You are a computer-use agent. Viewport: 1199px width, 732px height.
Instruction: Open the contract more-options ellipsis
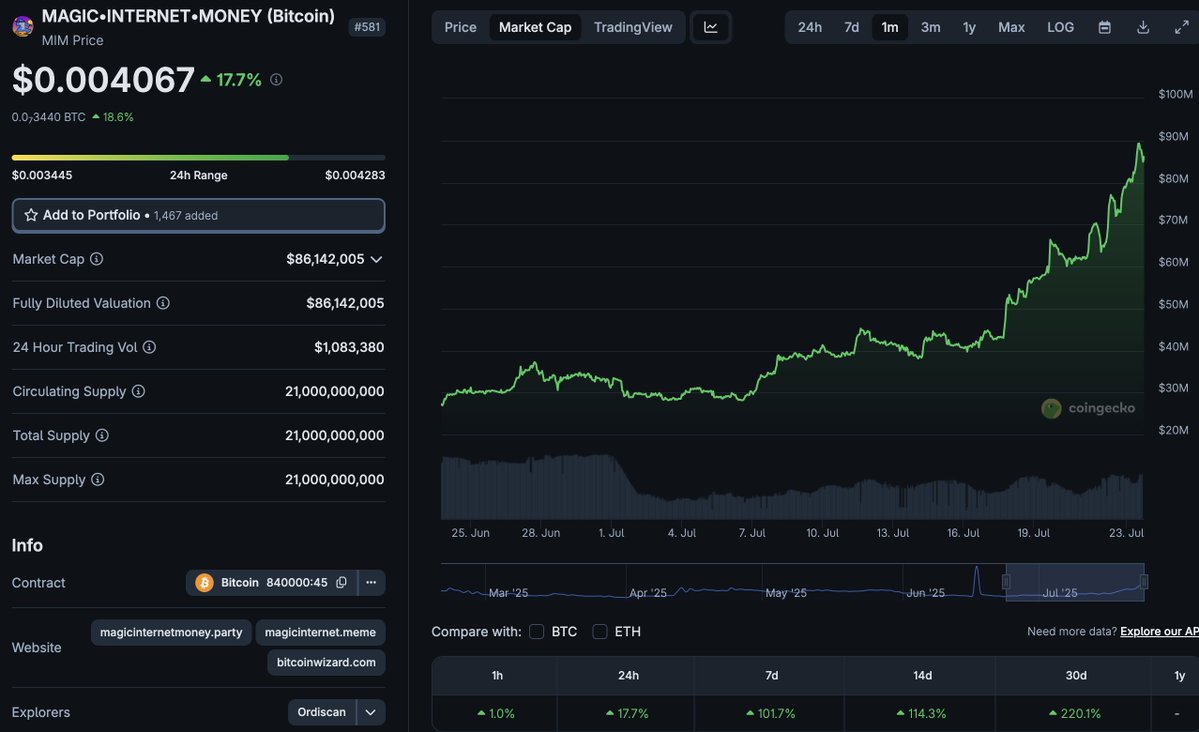[371, 583]
